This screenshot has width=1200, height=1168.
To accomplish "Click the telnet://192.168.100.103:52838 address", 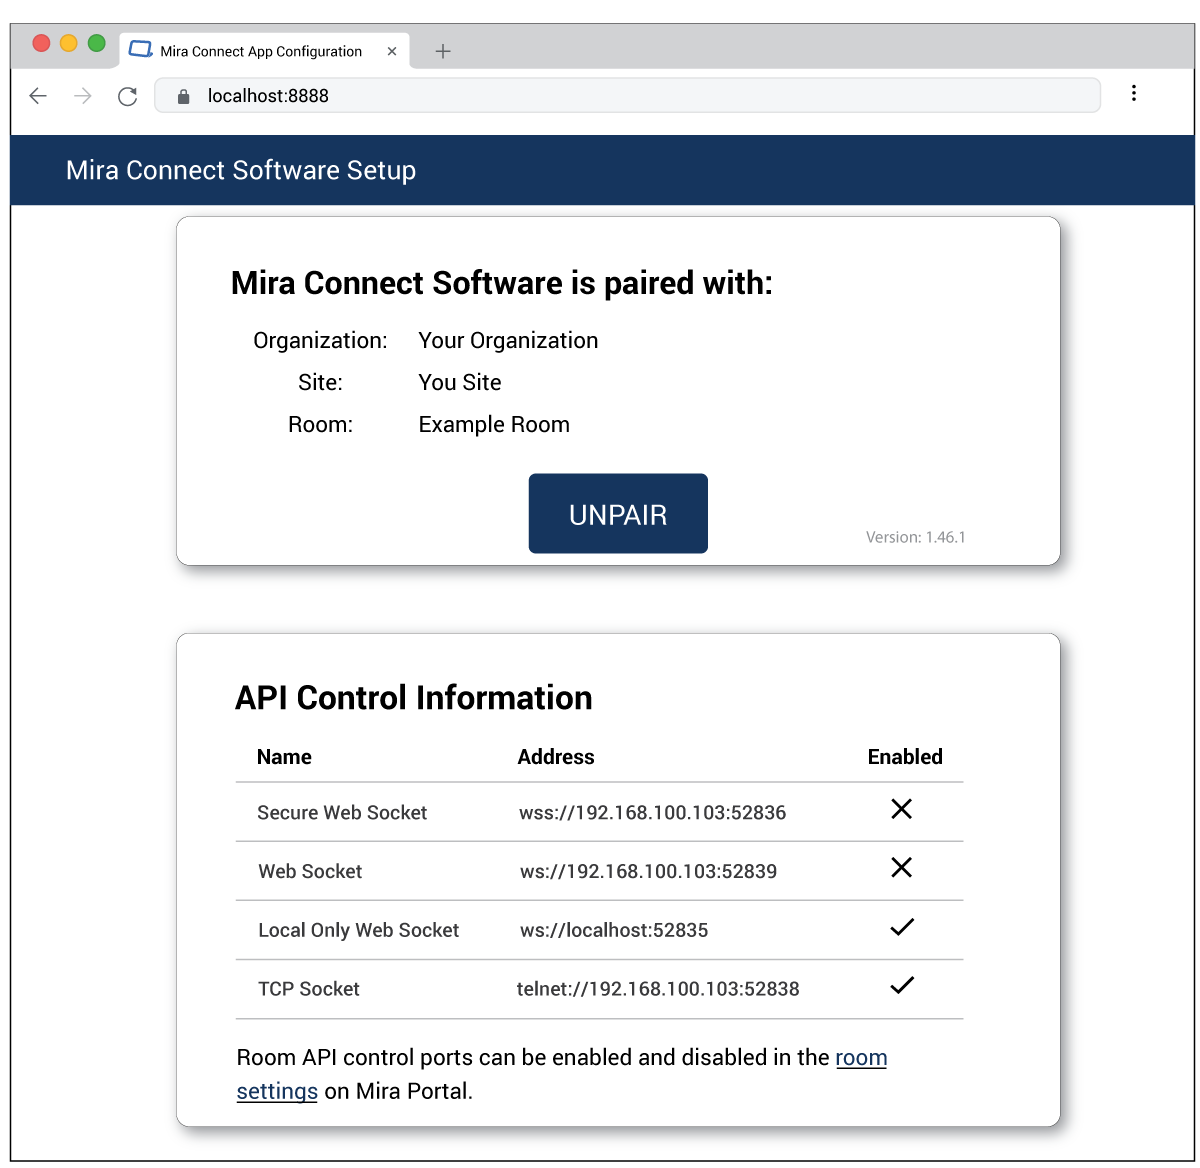I will [657, 989].
